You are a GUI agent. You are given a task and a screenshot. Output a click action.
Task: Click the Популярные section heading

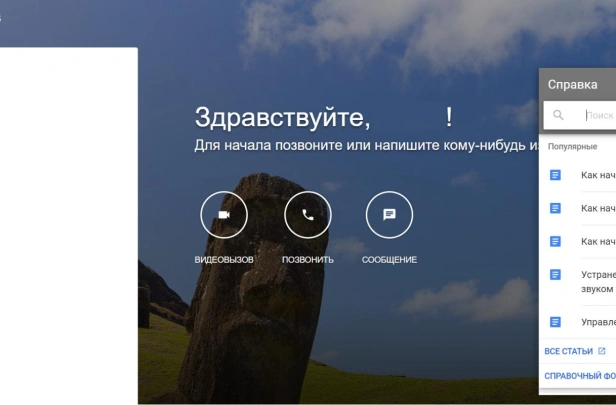pos(572,147)
